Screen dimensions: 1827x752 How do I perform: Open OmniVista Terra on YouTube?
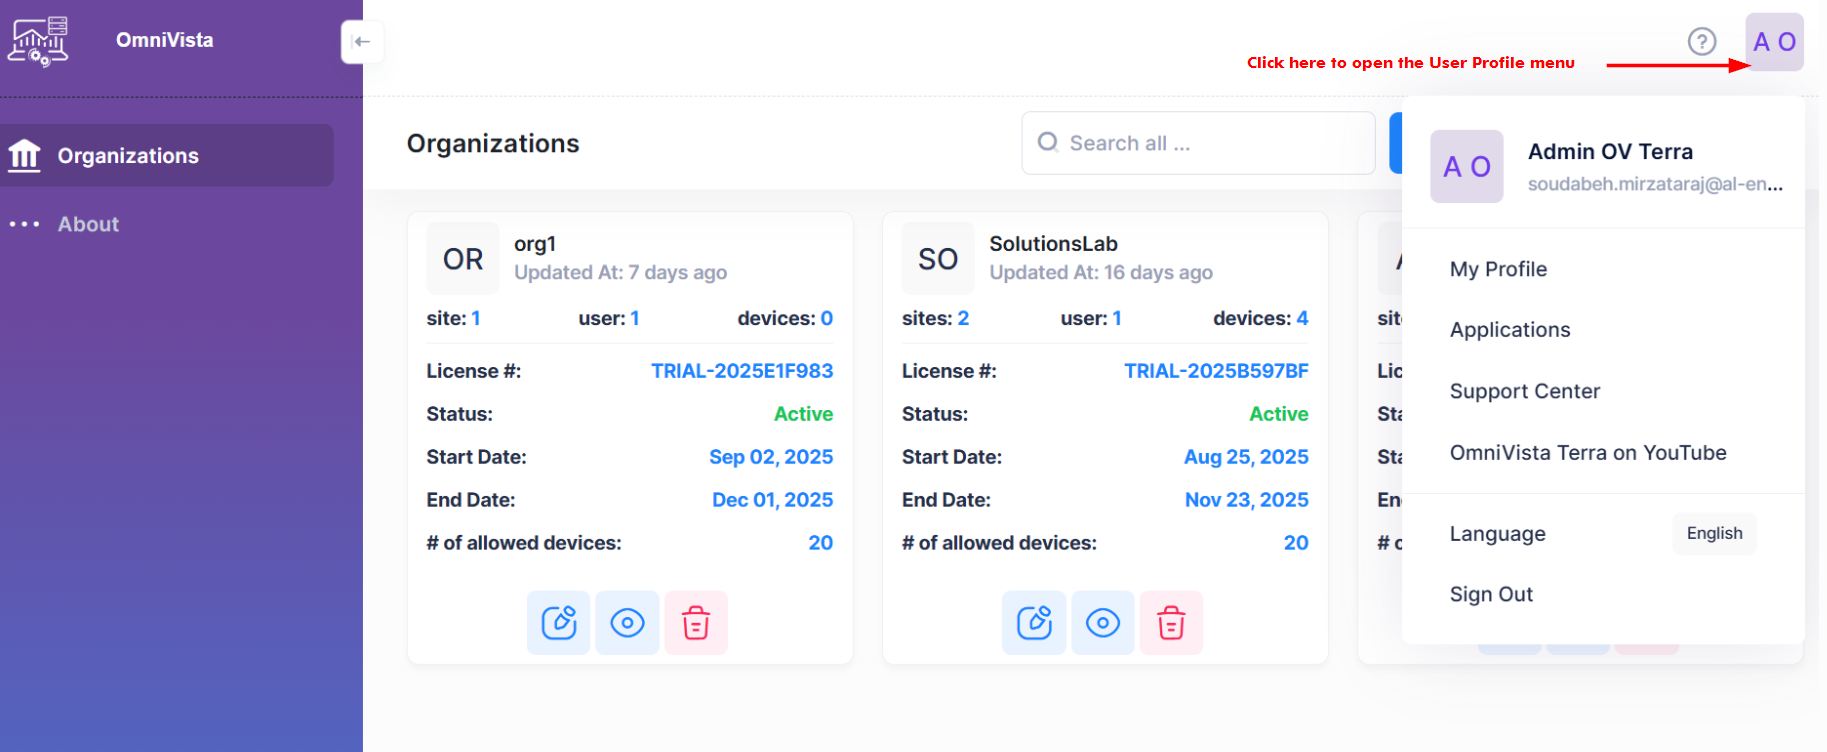click(x=1588, y=452)
